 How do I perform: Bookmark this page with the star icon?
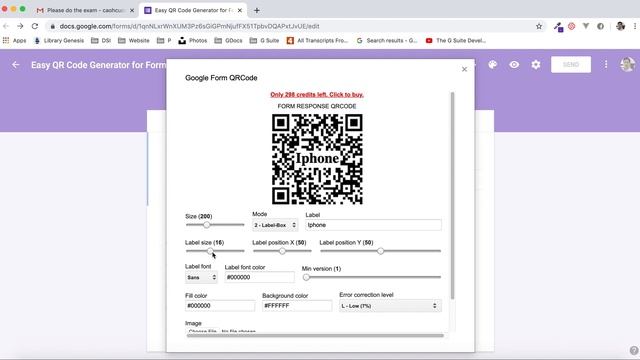coord(539,26)
